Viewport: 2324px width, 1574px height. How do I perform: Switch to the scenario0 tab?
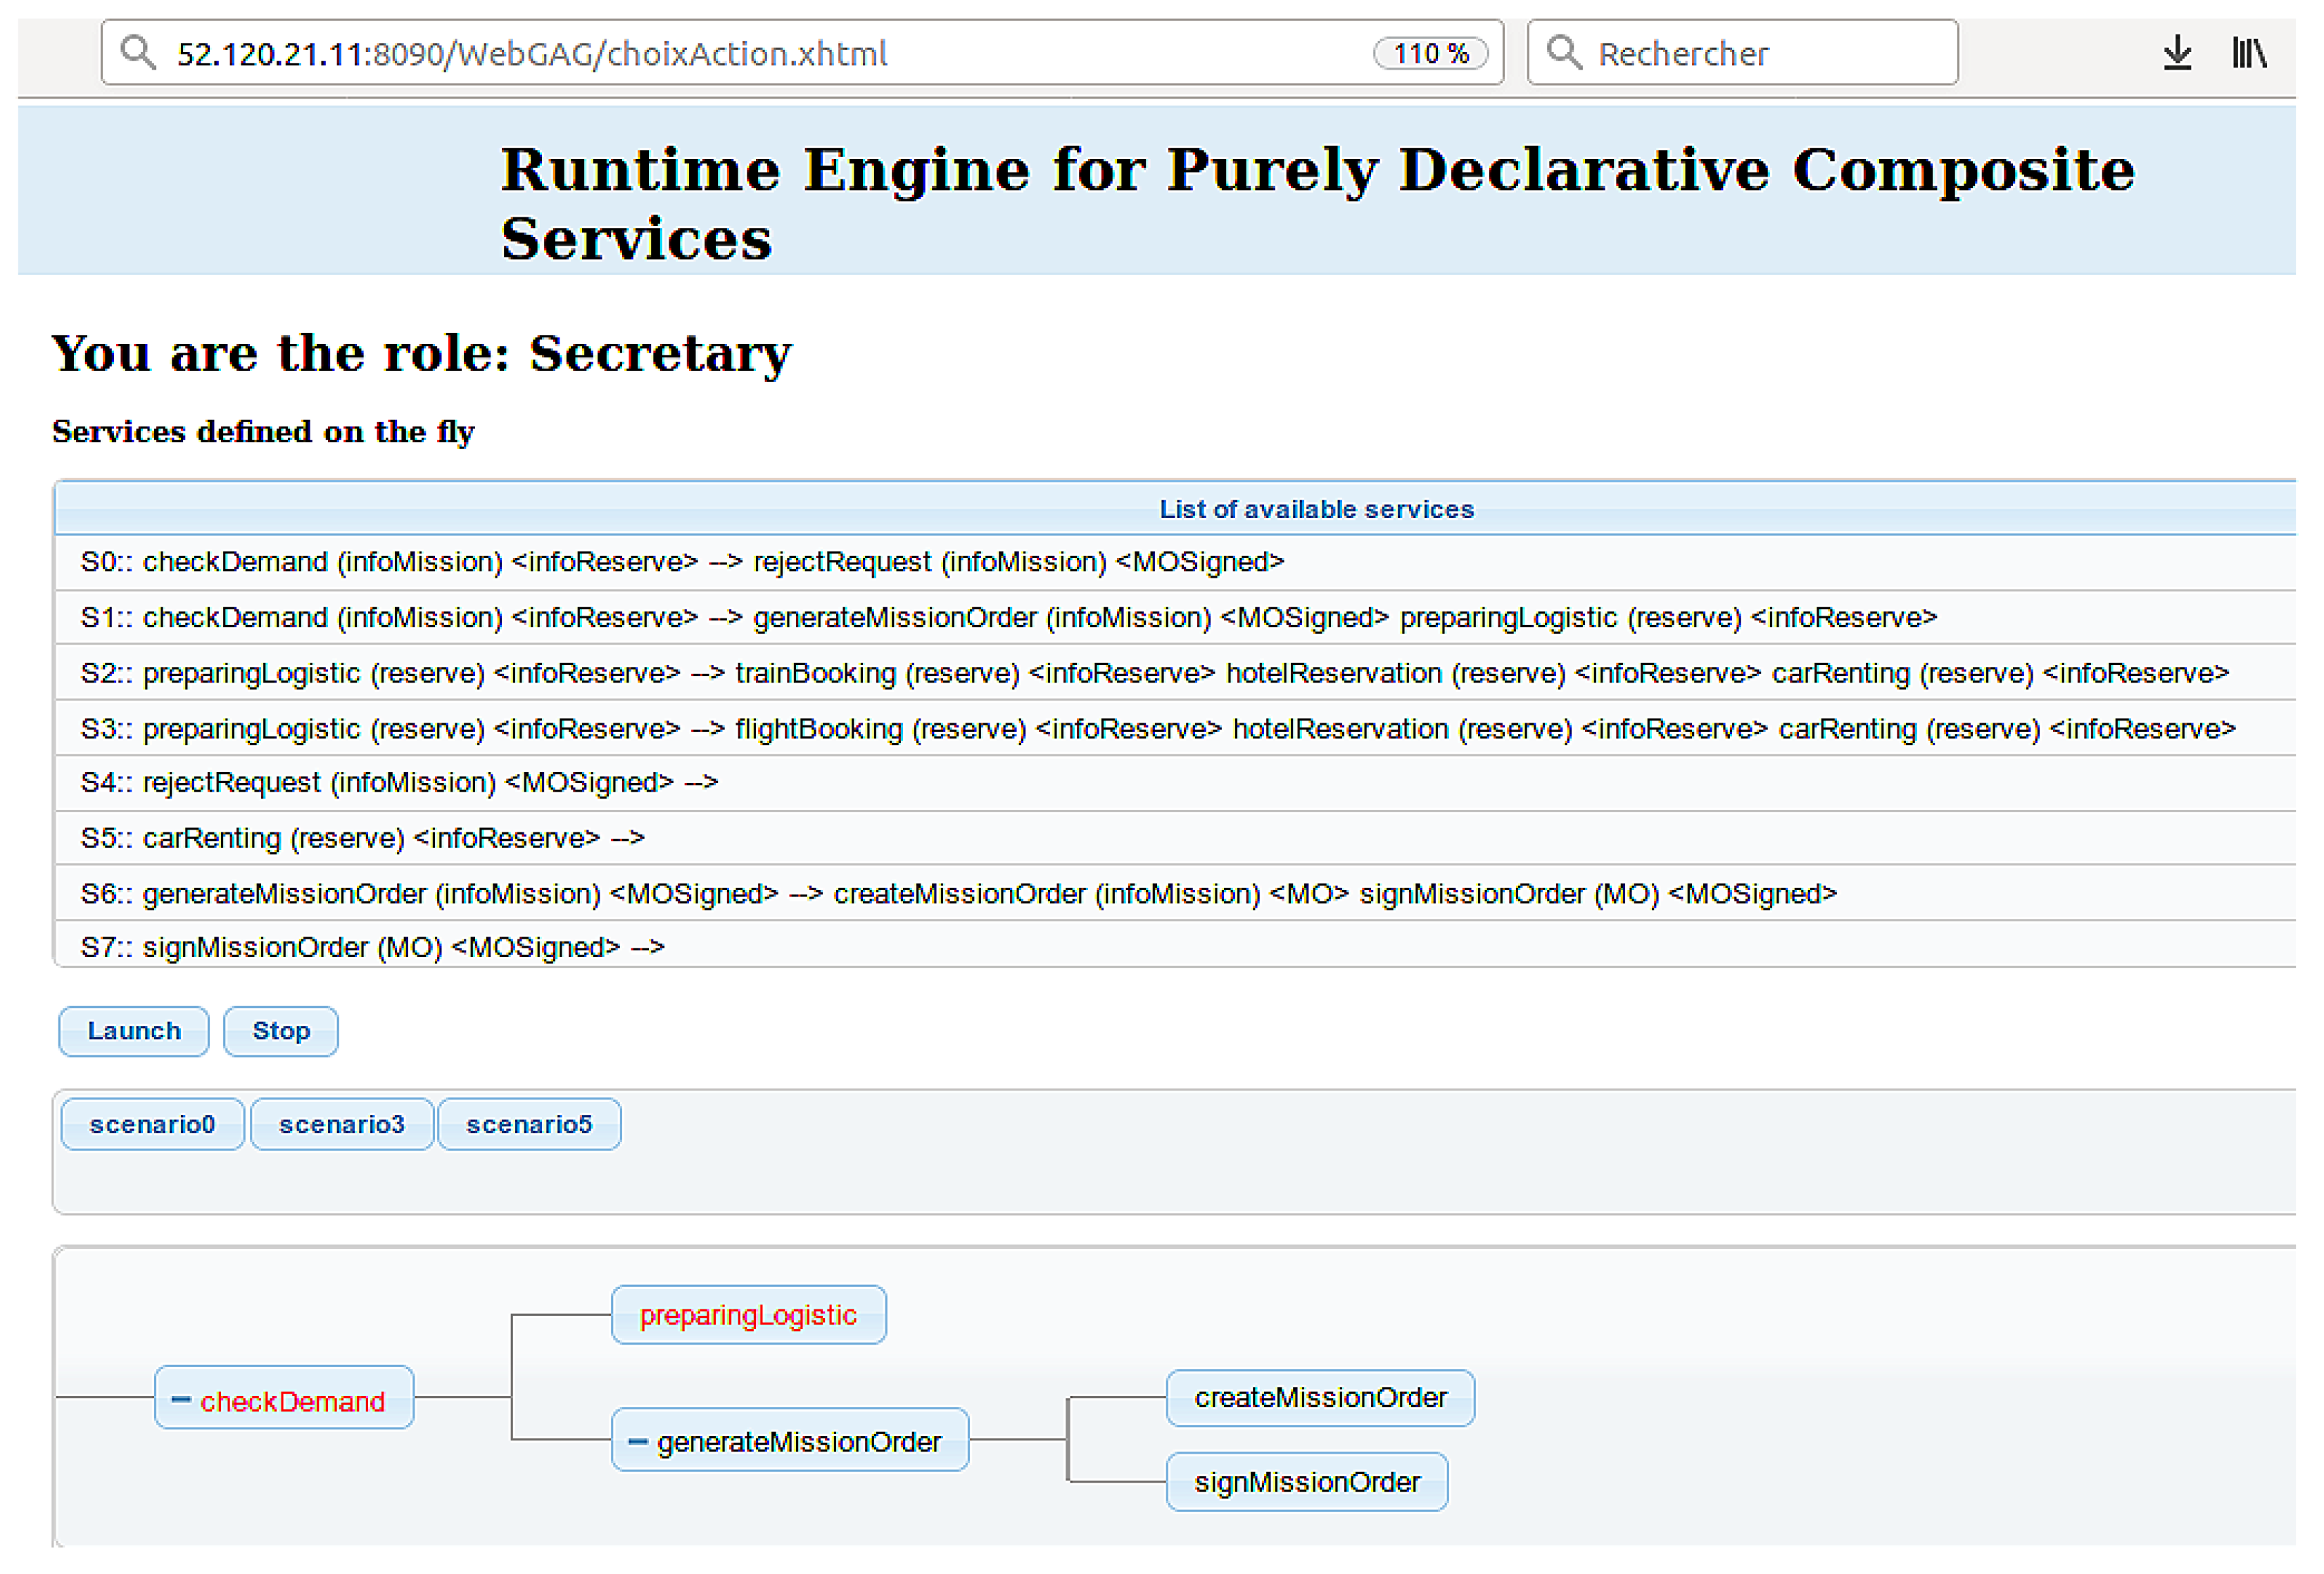tap(152, 1124)
